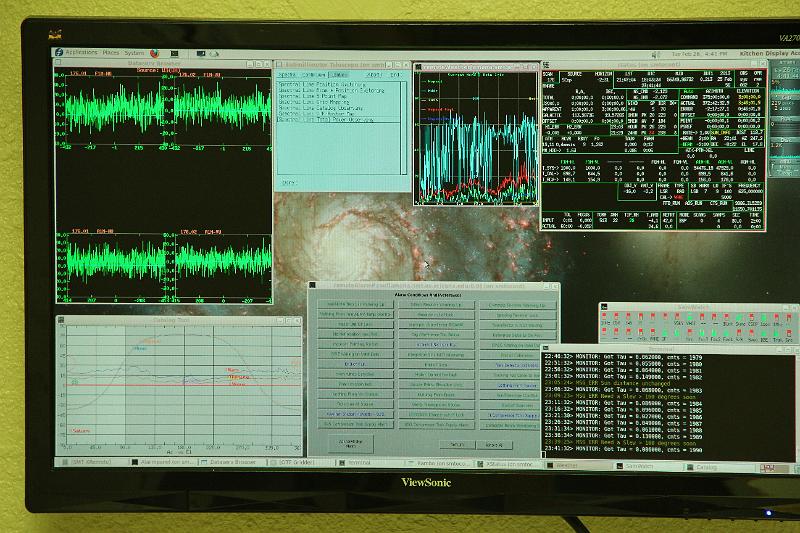The width and height of the screenshot is (800, 533).
Task: Open Catalog Tool window menu icon
Action: tap(61, 320)
